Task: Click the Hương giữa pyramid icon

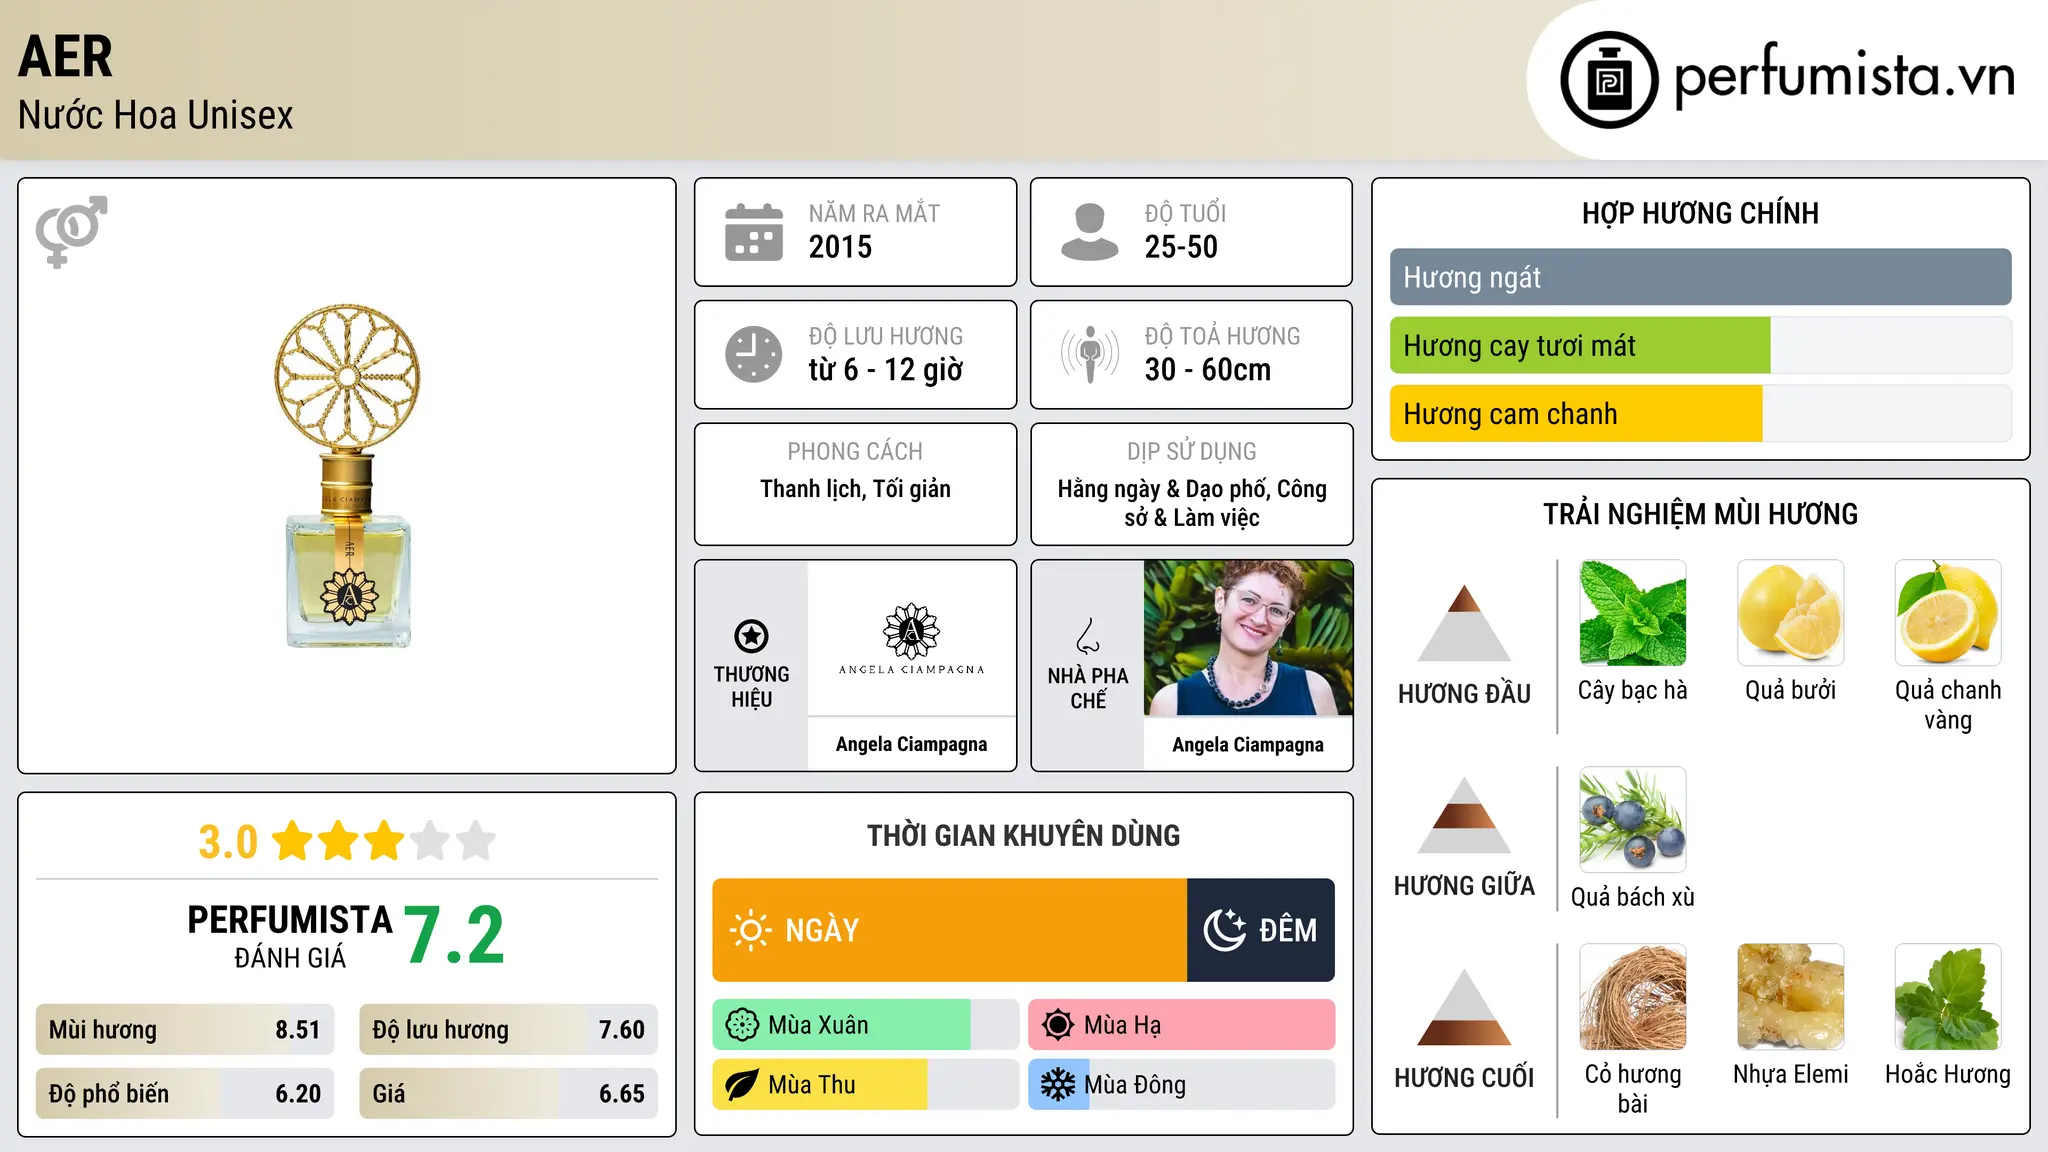Action: point(1465,815)
